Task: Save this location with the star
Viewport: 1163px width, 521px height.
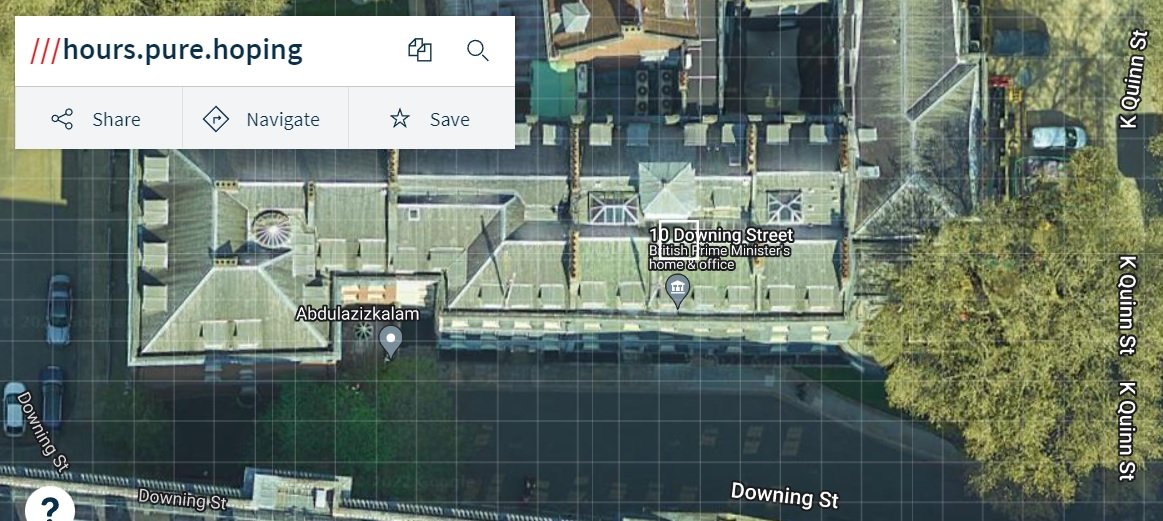Action: (x=432, y=119)
